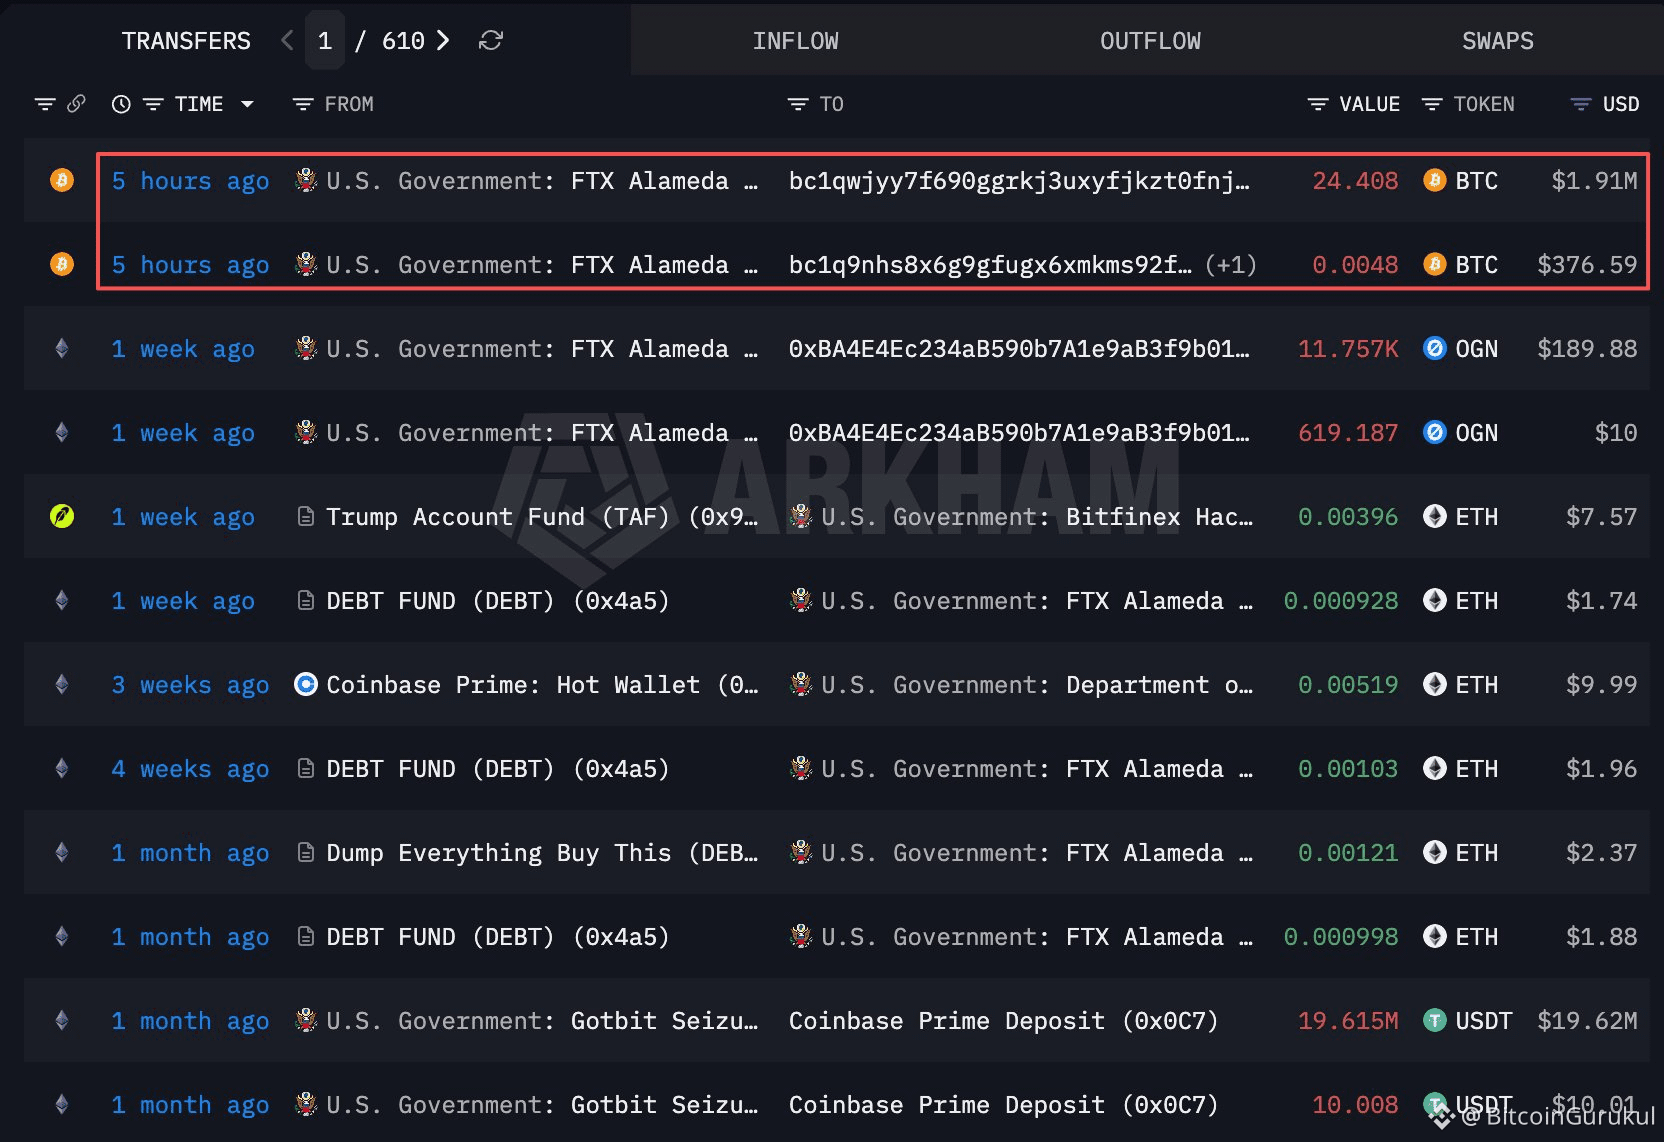Open the chain filter icon in the header
The width and height of the screenshot is (1664, 1142).
tap(45, 104)
